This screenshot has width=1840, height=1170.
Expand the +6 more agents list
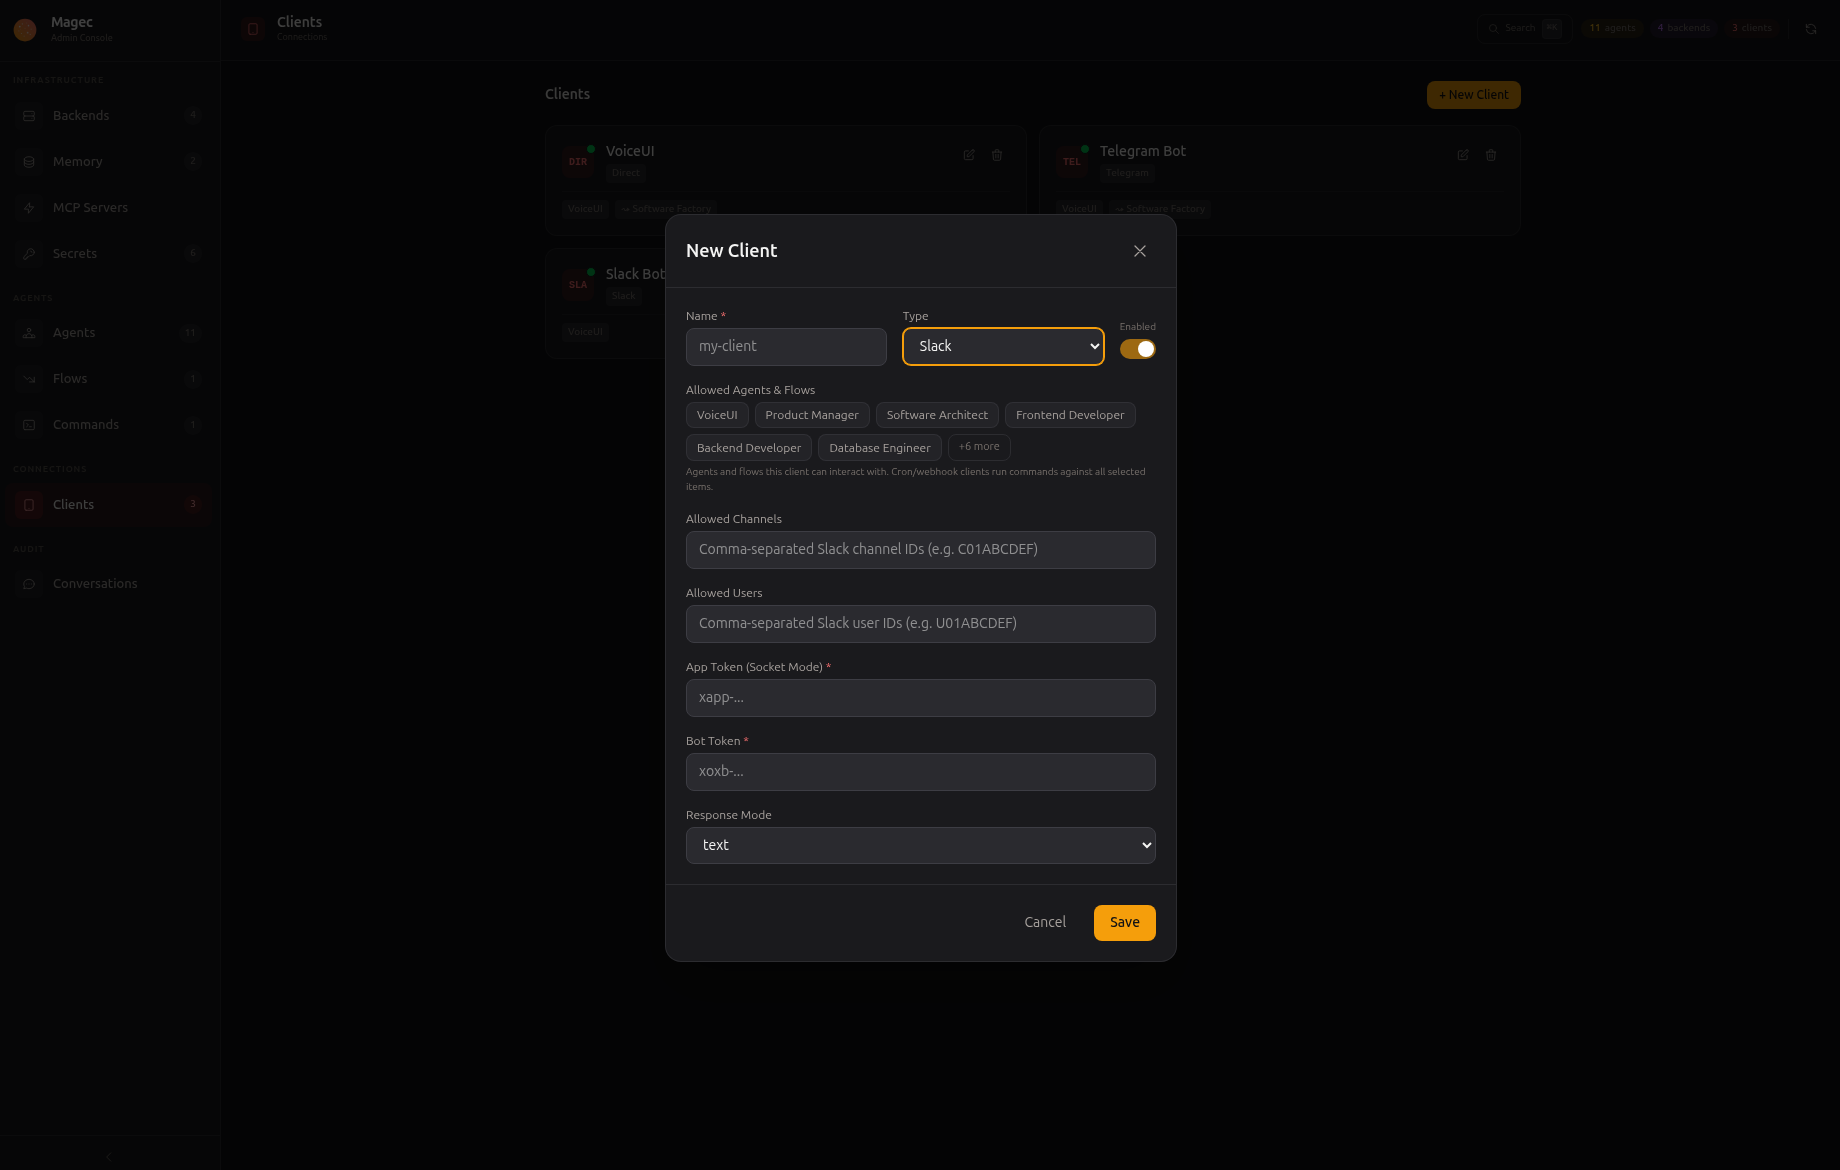click(978, 447)
